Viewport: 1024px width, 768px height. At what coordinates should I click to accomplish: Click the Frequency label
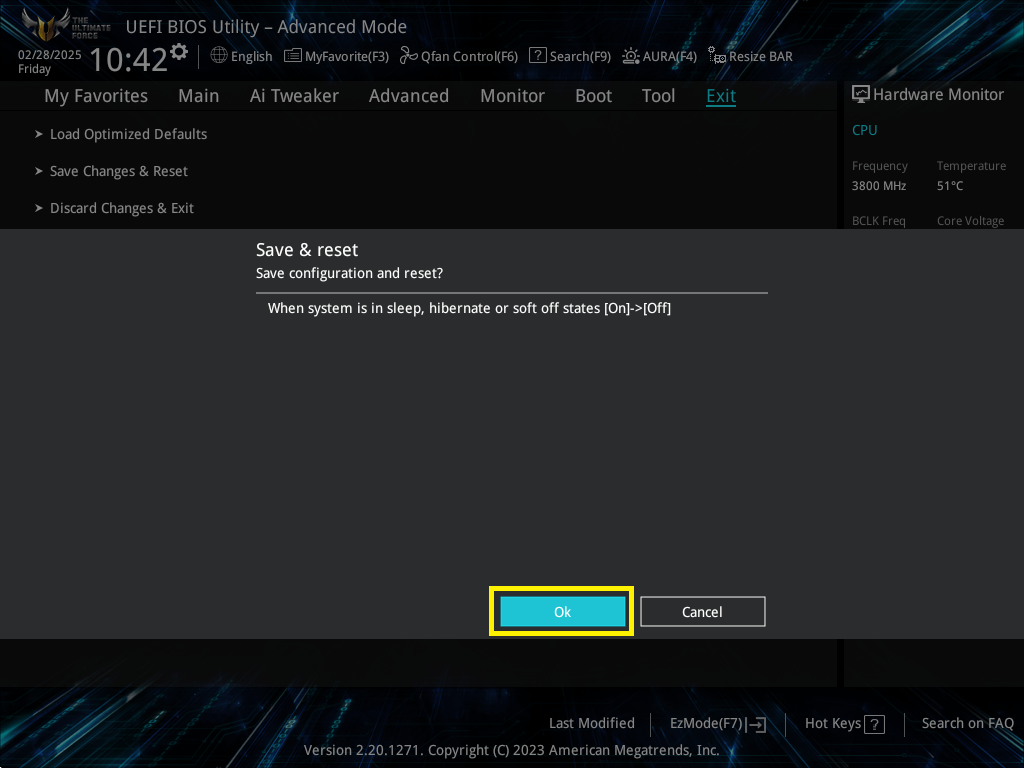click(880, 166)
